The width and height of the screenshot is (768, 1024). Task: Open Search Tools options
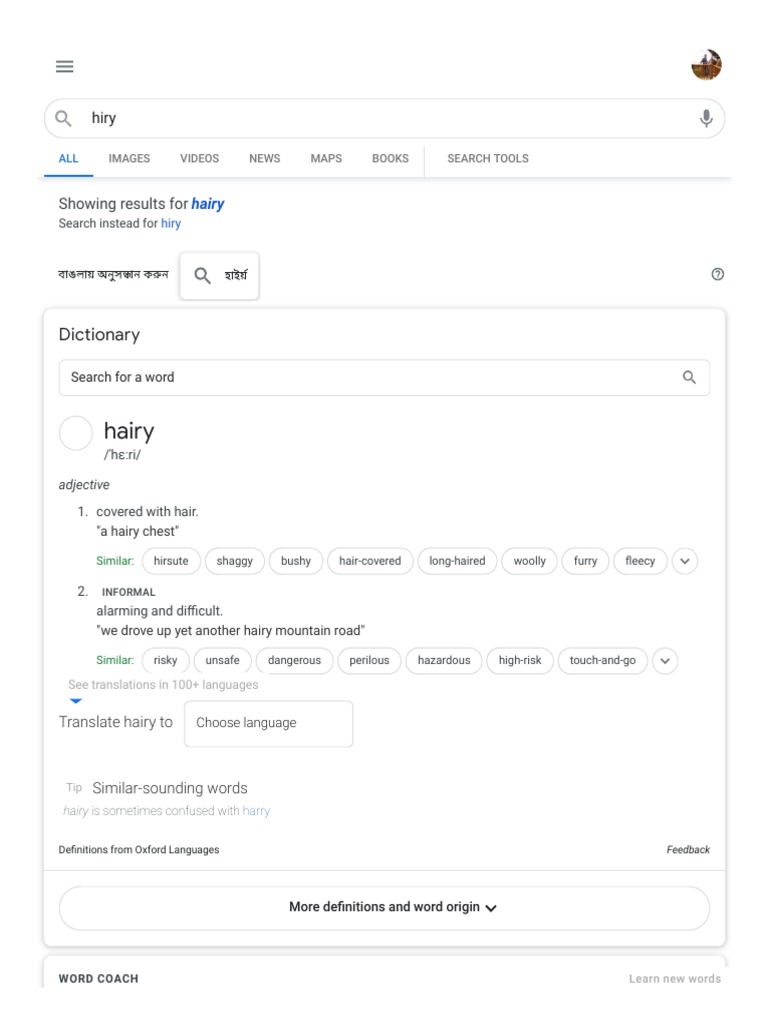(487, 158)
